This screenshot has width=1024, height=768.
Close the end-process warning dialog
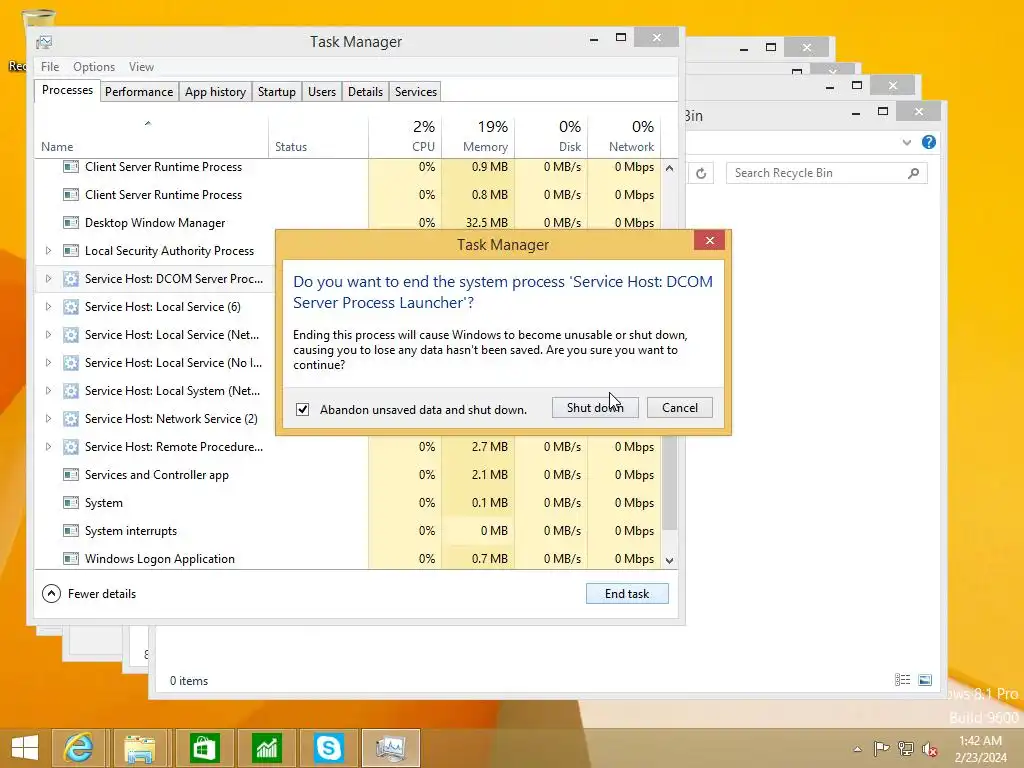710,240
